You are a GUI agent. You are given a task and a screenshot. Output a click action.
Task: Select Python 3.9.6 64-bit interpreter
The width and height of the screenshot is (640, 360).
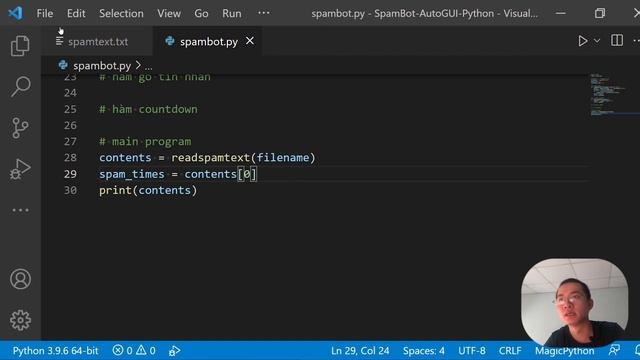coord(55,351)
